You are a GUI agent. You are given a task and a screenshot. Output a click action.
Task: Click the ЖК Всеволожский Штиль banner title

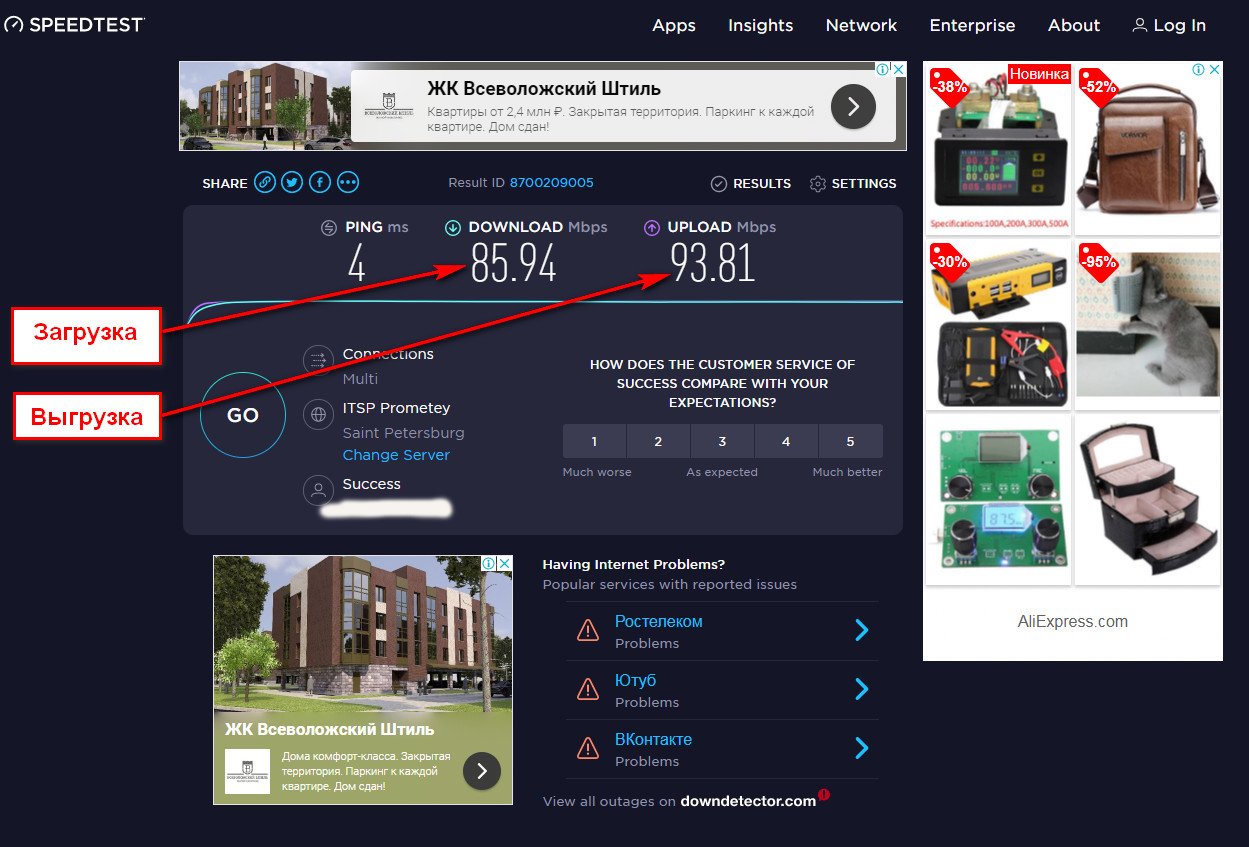(x=544, y=89)
